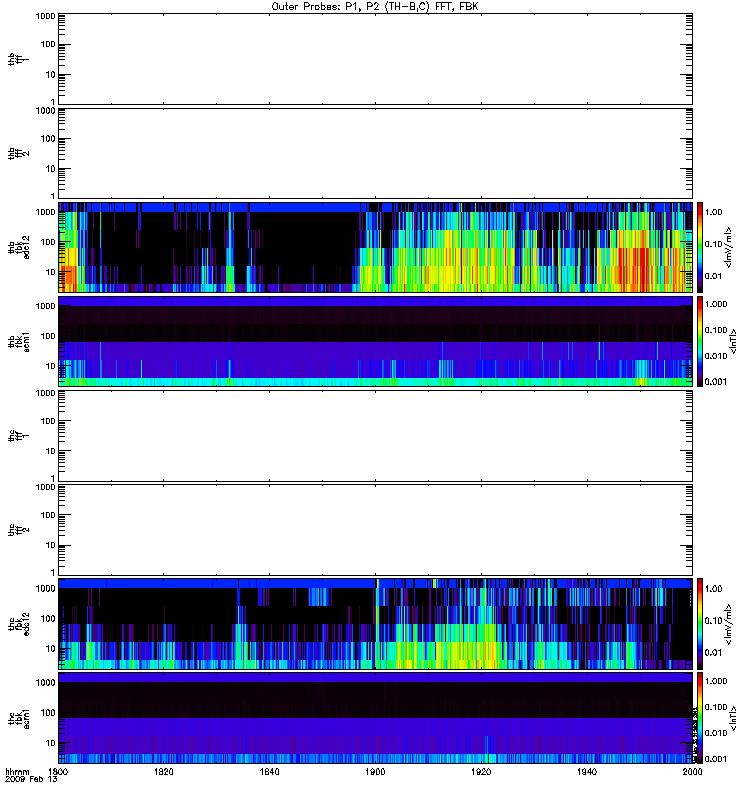Click inside the thc fbk edc12 spectrogram
The width and height of the screenshot is (750, 800).
375,623
